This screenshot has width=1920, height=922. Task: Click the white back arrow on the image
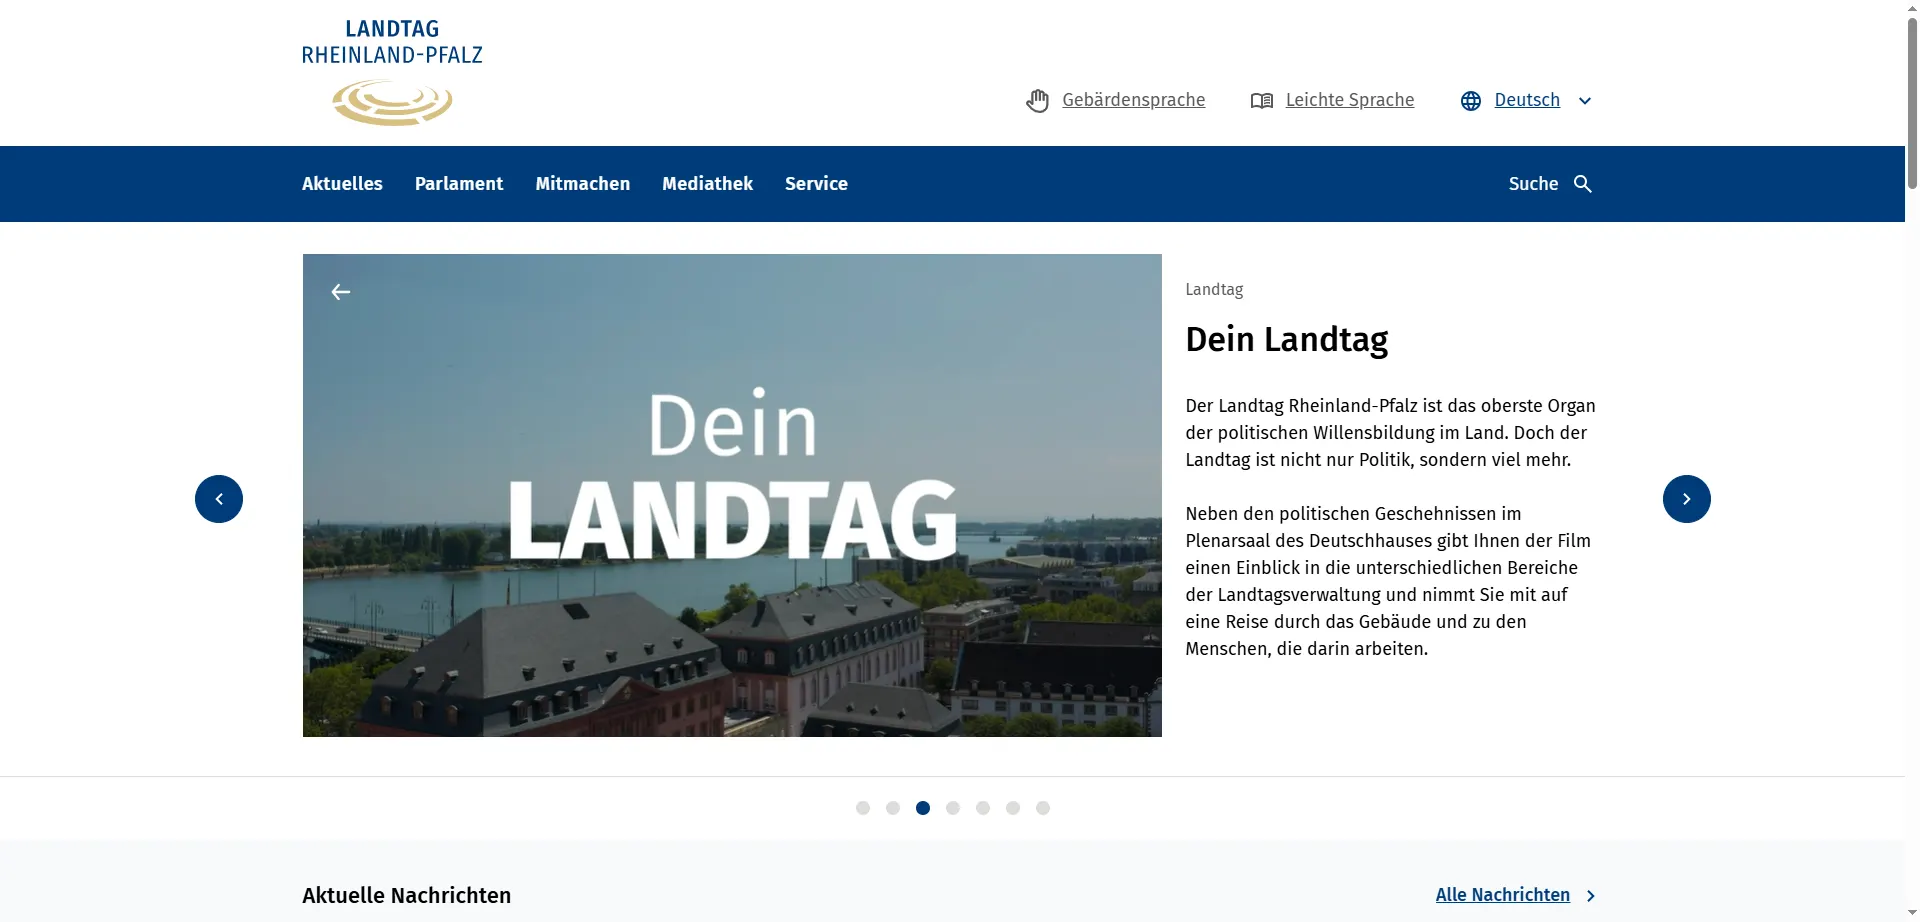pos(341,292)
